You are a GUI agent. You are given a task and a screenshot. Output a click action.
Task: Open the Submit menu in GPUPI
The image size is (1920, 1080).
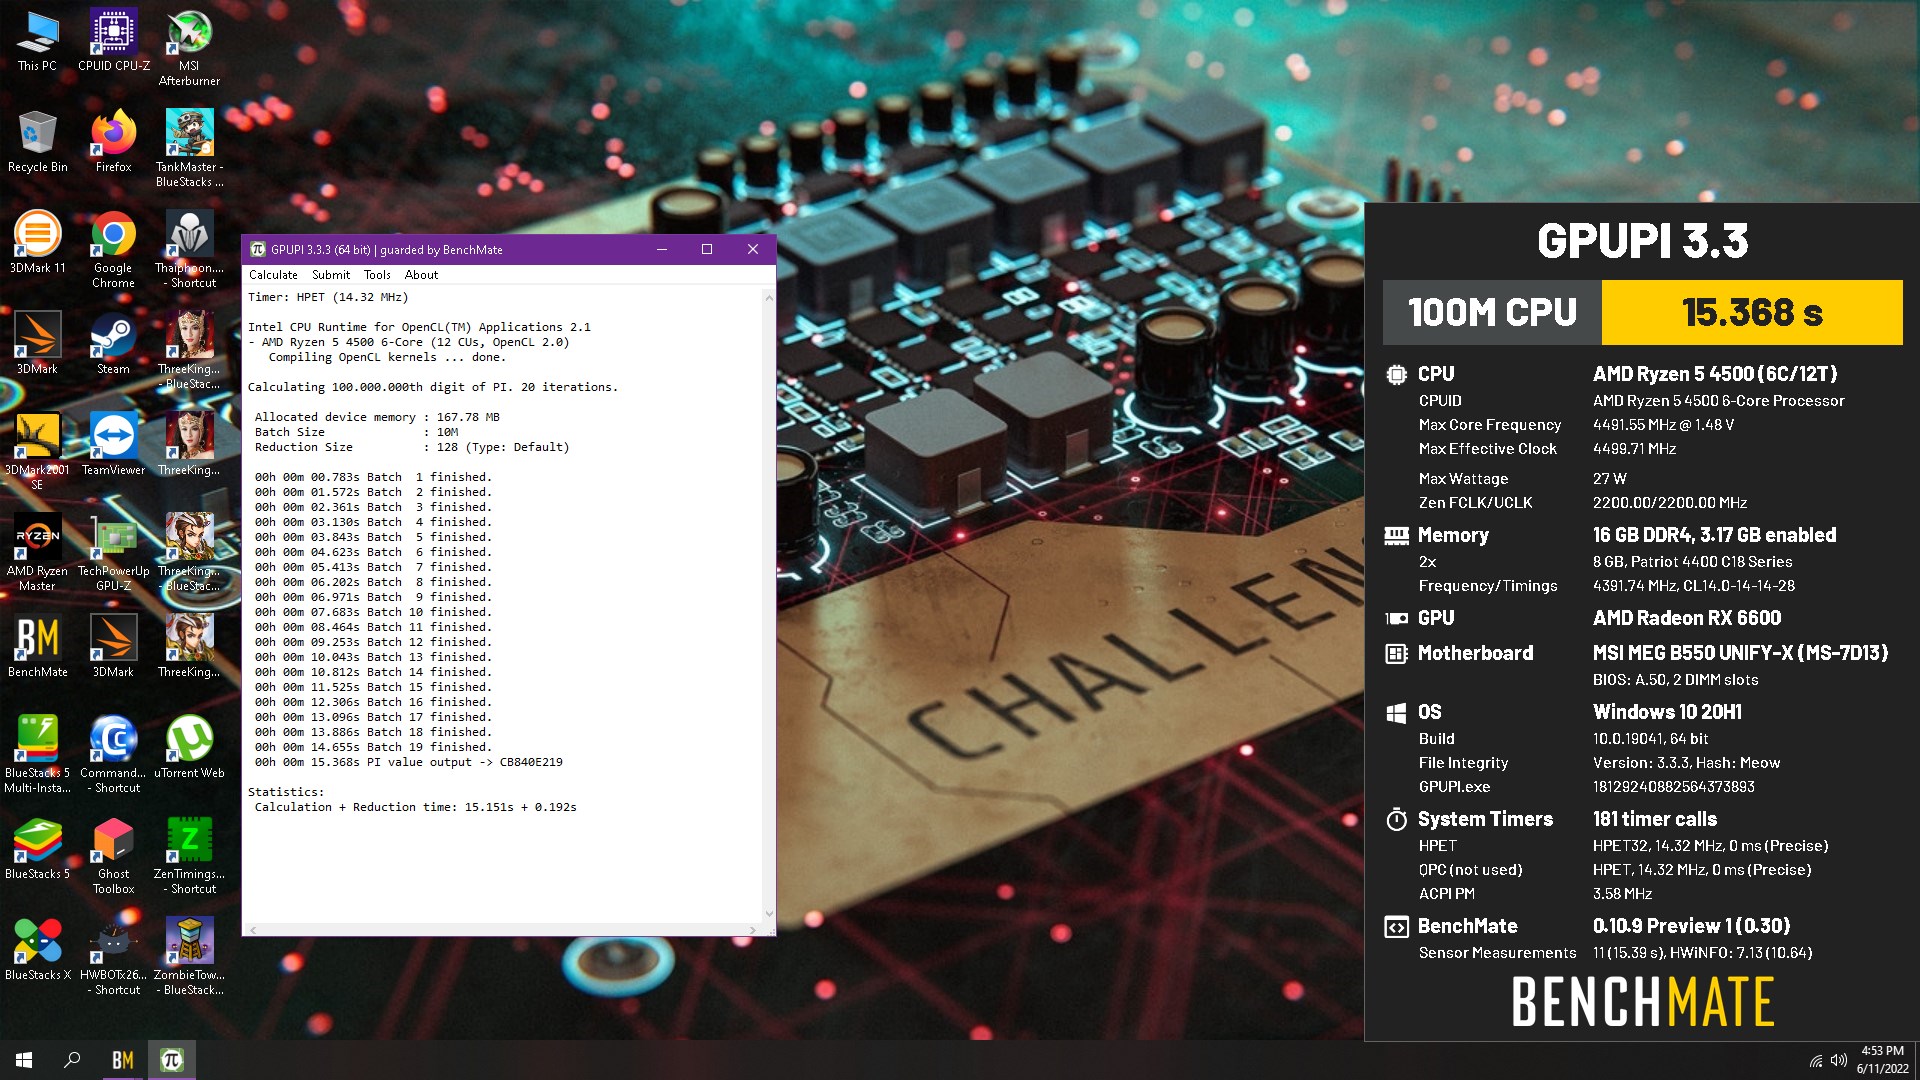331,275
